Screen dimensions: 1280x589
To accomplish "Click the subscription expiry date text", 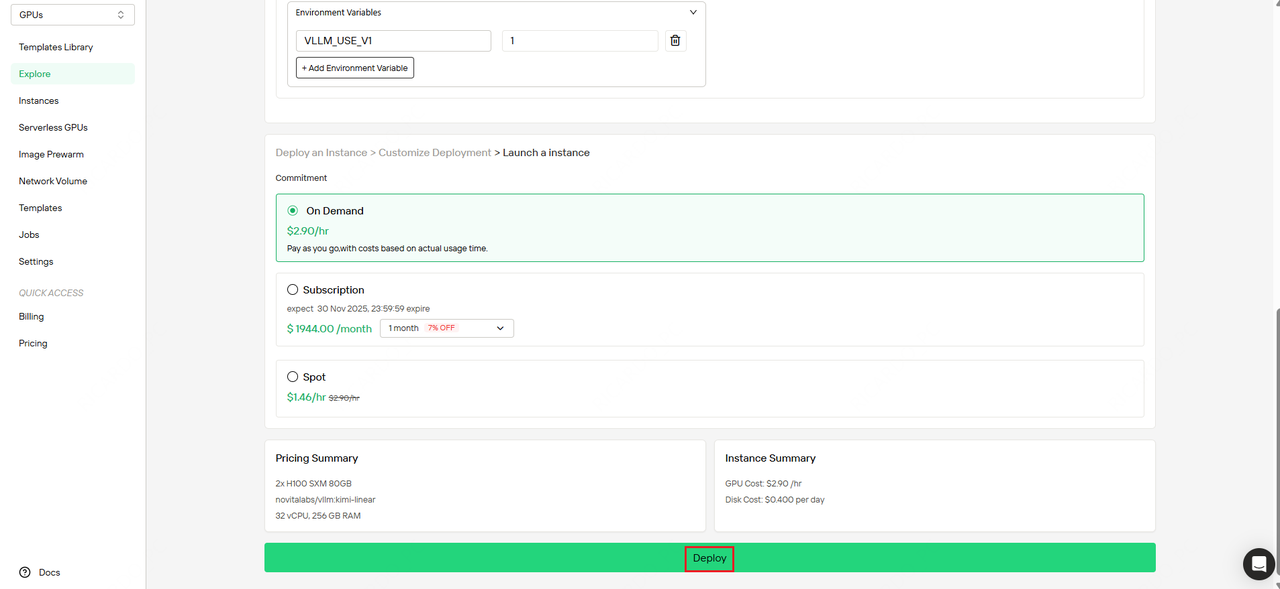I will (358, 308).
